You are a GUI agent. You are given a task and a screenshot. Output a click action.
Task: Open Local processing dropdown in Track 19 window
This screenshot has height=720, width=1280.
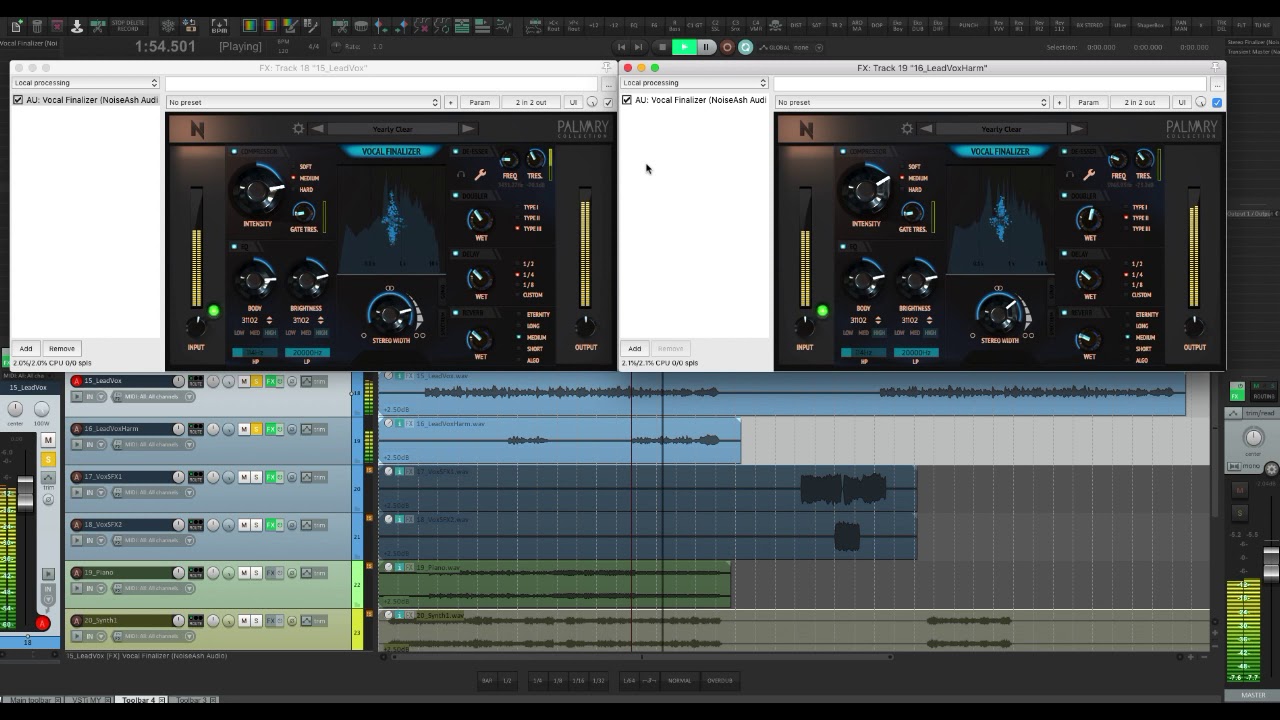coord(694,83)
